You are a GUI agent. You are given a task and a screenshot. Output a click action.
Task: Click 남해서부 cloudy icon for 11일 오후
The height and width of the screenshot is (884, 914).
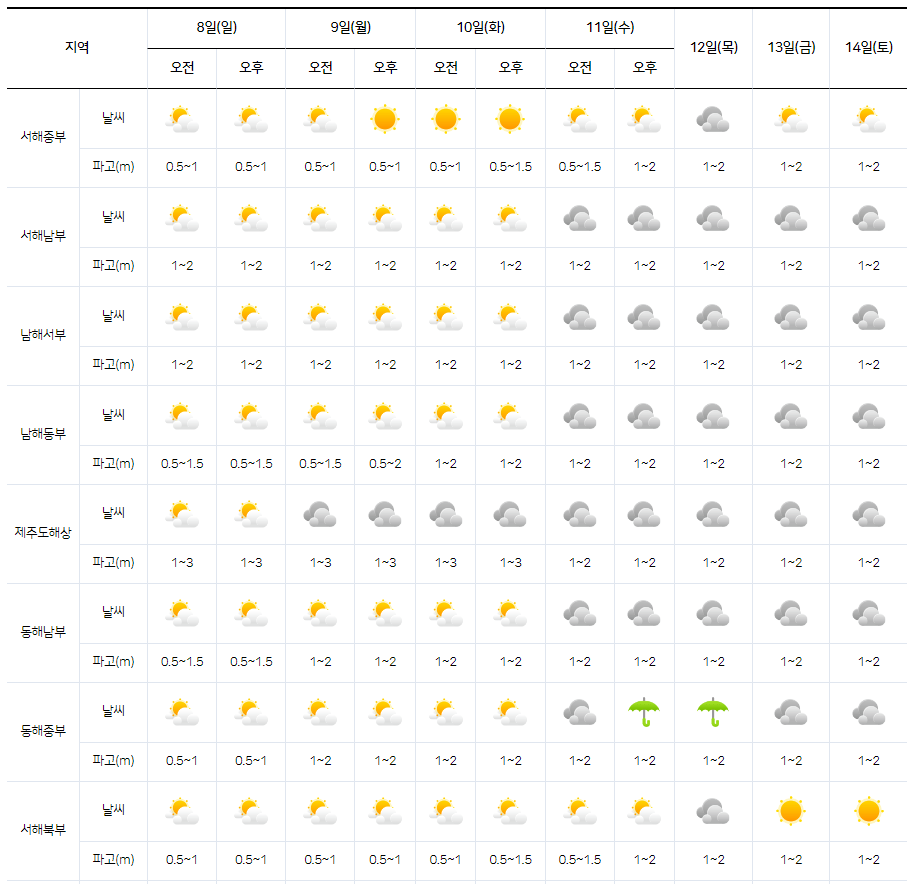point(644,318)
